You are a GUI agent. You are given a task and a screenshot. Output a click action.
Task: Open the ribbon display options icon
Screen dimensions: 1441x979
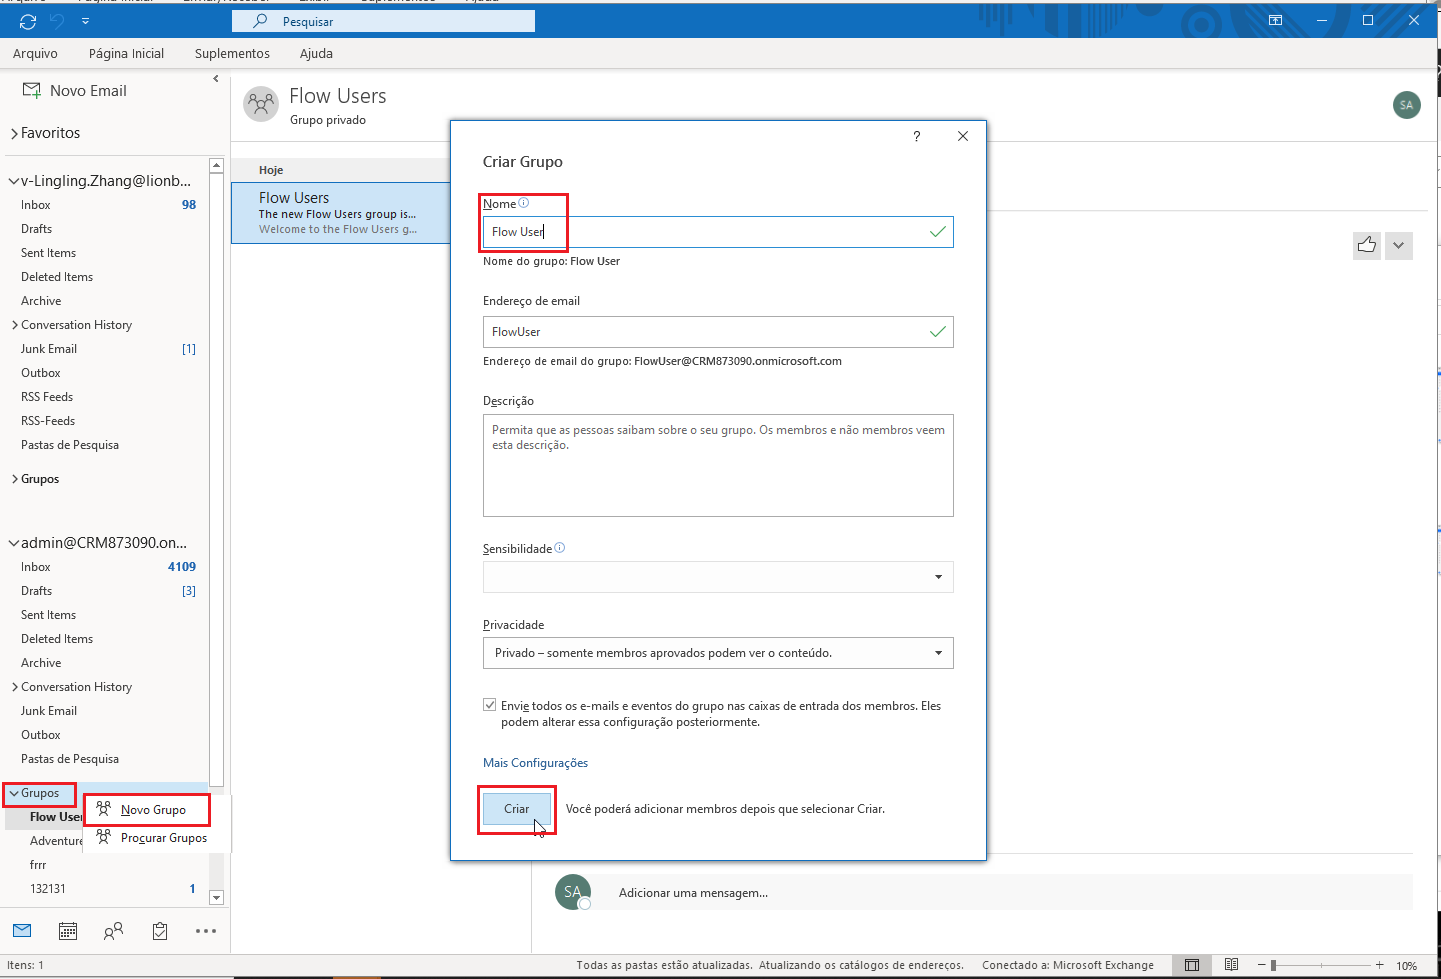1275,20
